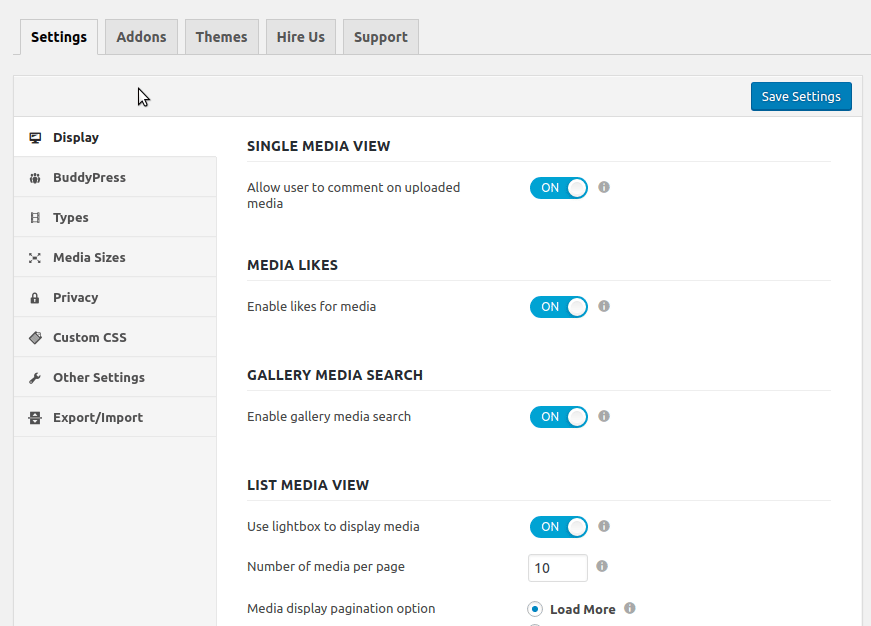Show info tooltip for Enable likes for media
The image size is (871, 626).
coord(603,307)
